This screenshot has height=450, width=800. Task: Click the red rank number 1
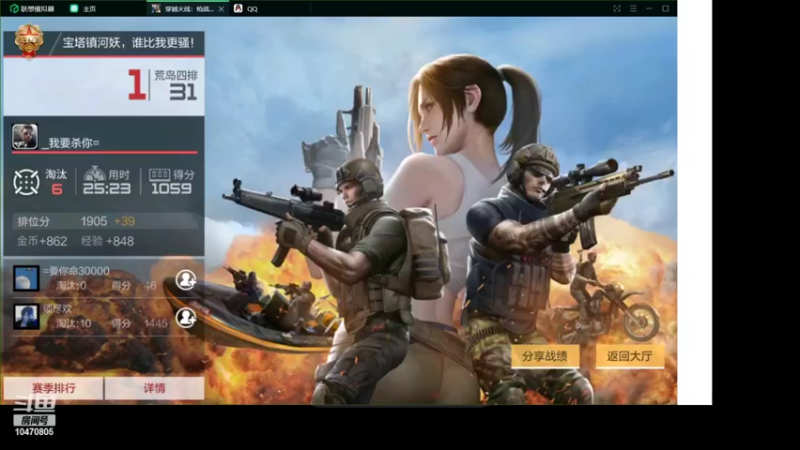[136, 84]
